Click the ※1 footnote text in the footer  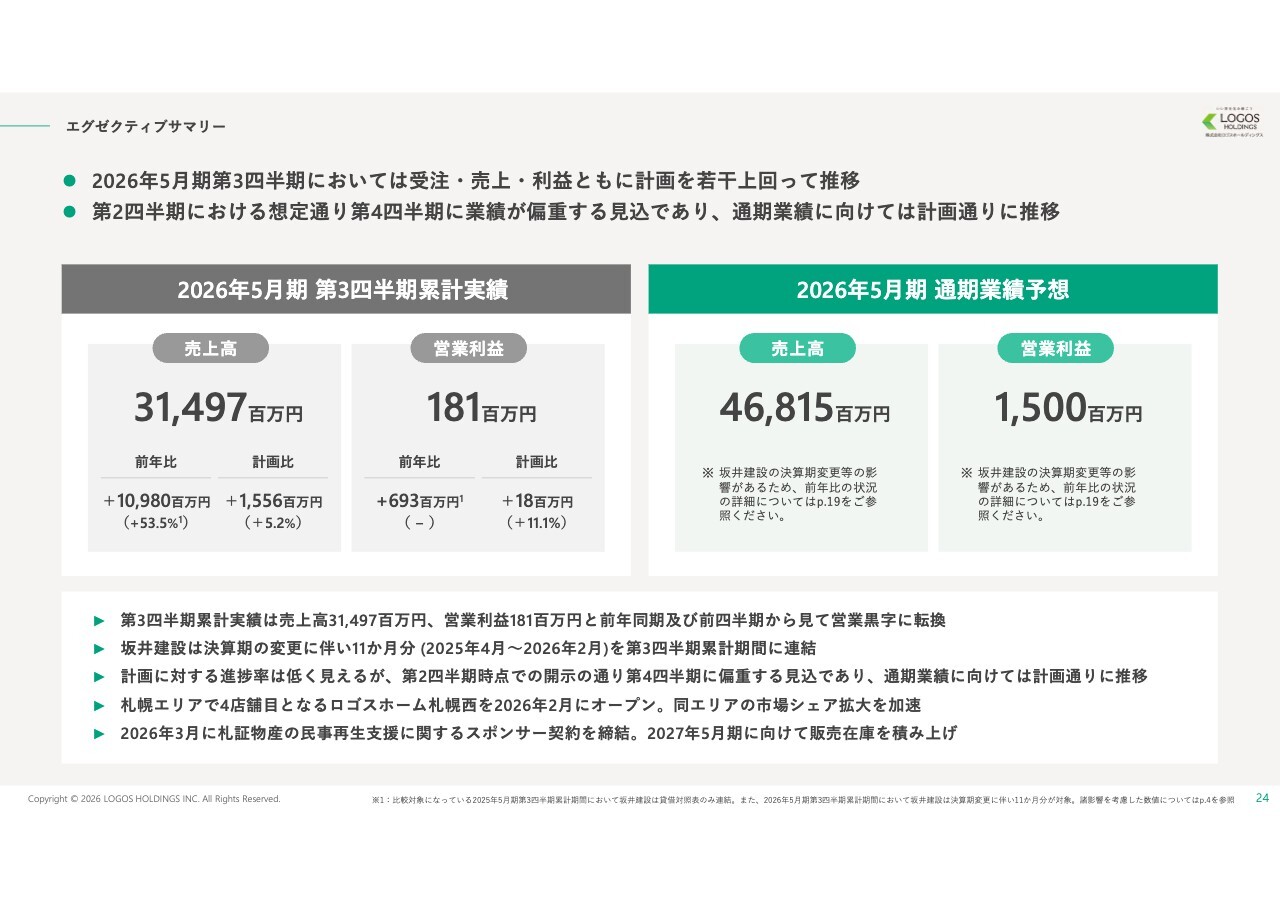(802, 800)
